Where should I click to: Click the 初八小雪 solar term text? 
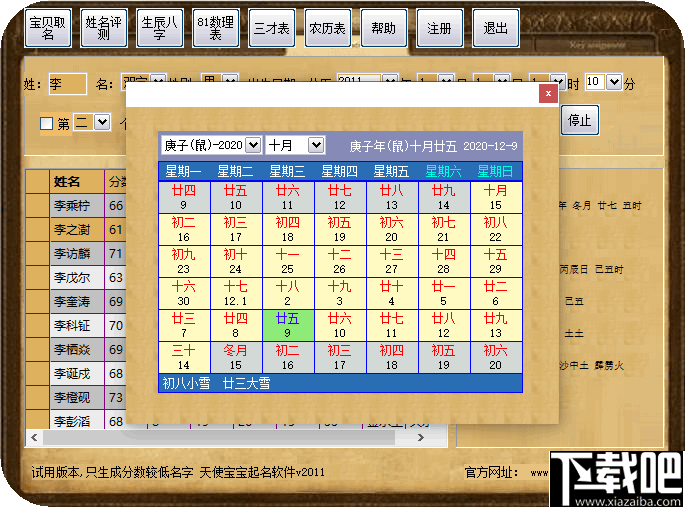(x=186, y=383)
